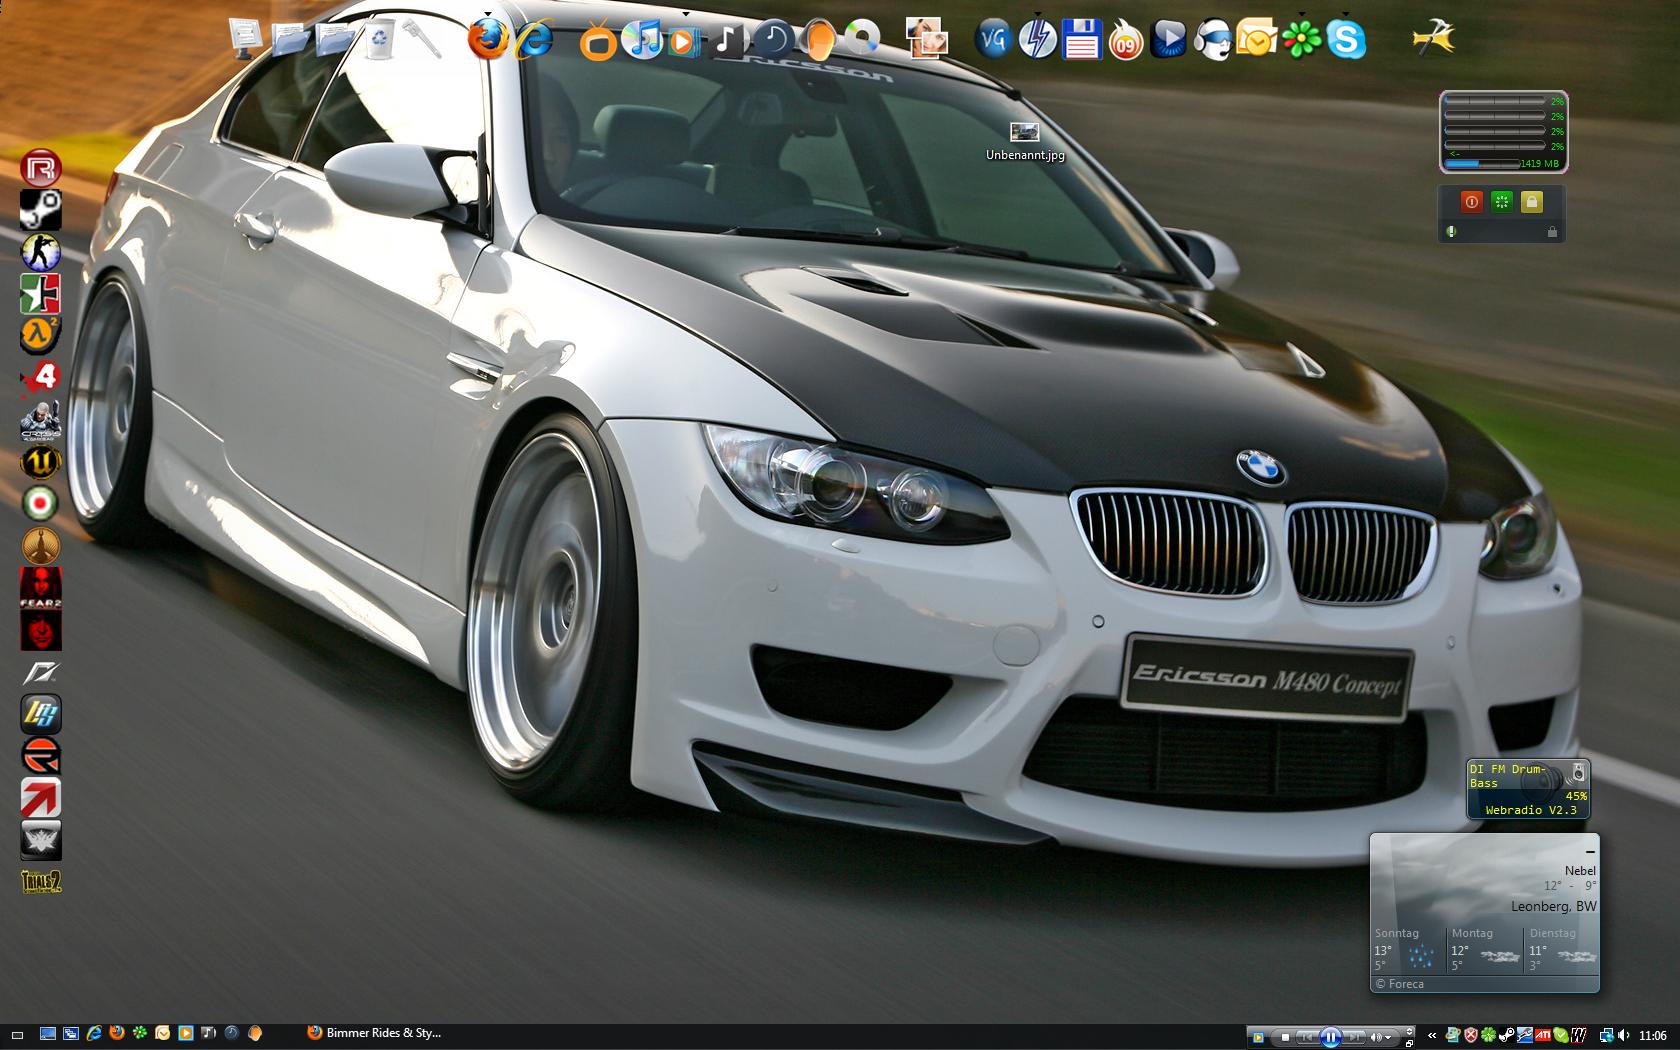
Task: Open Internet Explorer in the top dock
Action: coord(534,40)
